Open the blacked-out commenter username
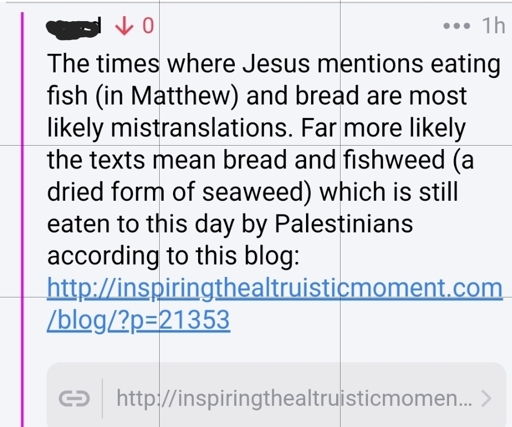The width and height of the screenshot is (512, 427). [74, 28]
